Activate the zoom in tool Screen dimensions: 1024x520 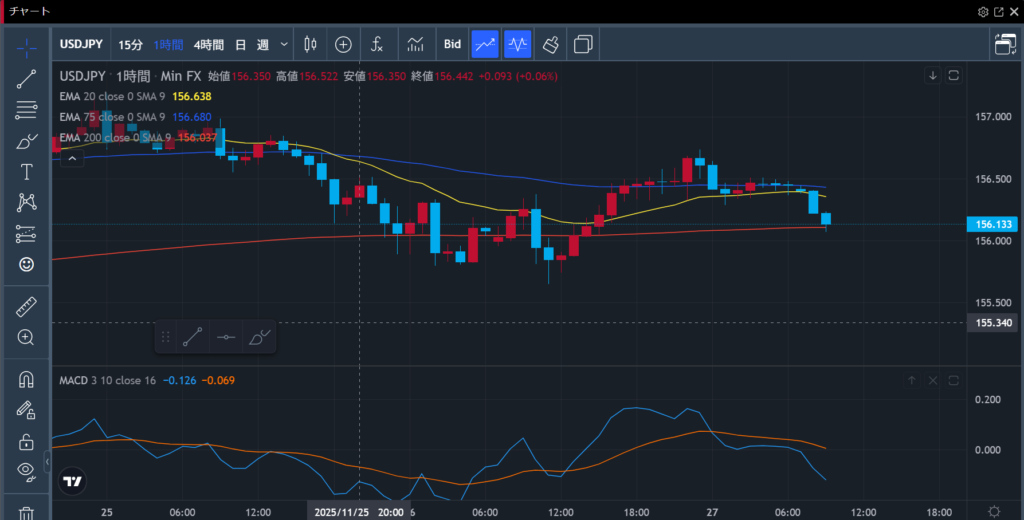click(x=27, y=338)
